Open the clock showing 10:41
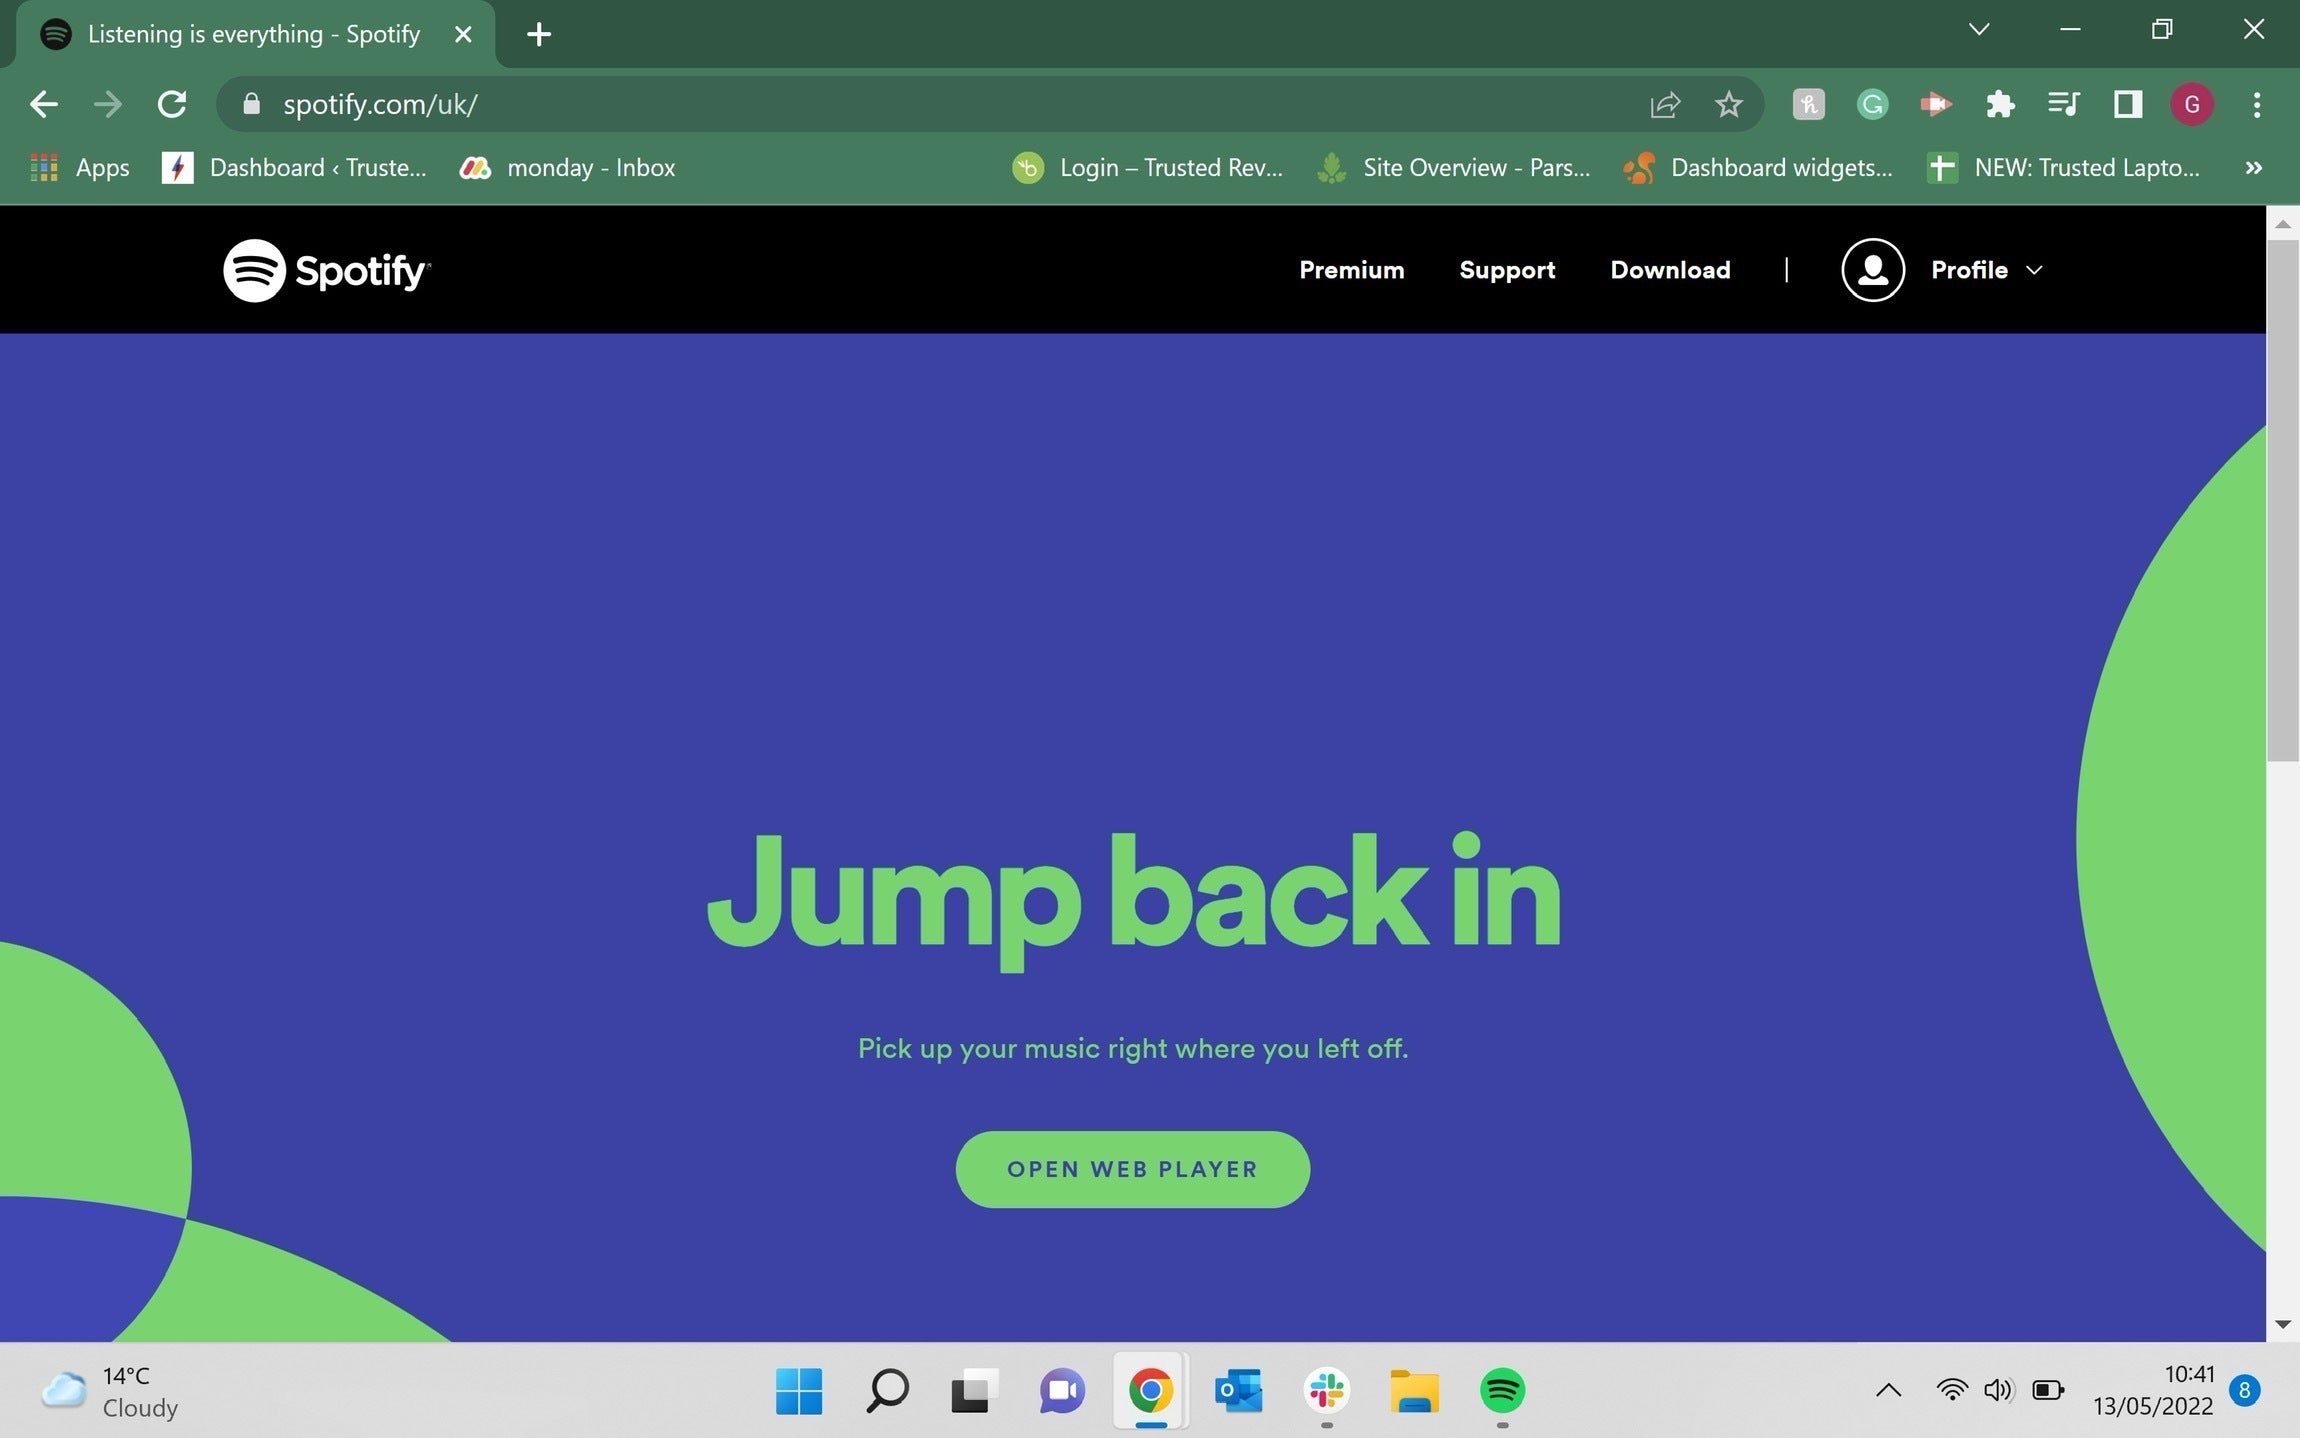Screen dimensions: 2300x1438 [x=2153, y=1390]
